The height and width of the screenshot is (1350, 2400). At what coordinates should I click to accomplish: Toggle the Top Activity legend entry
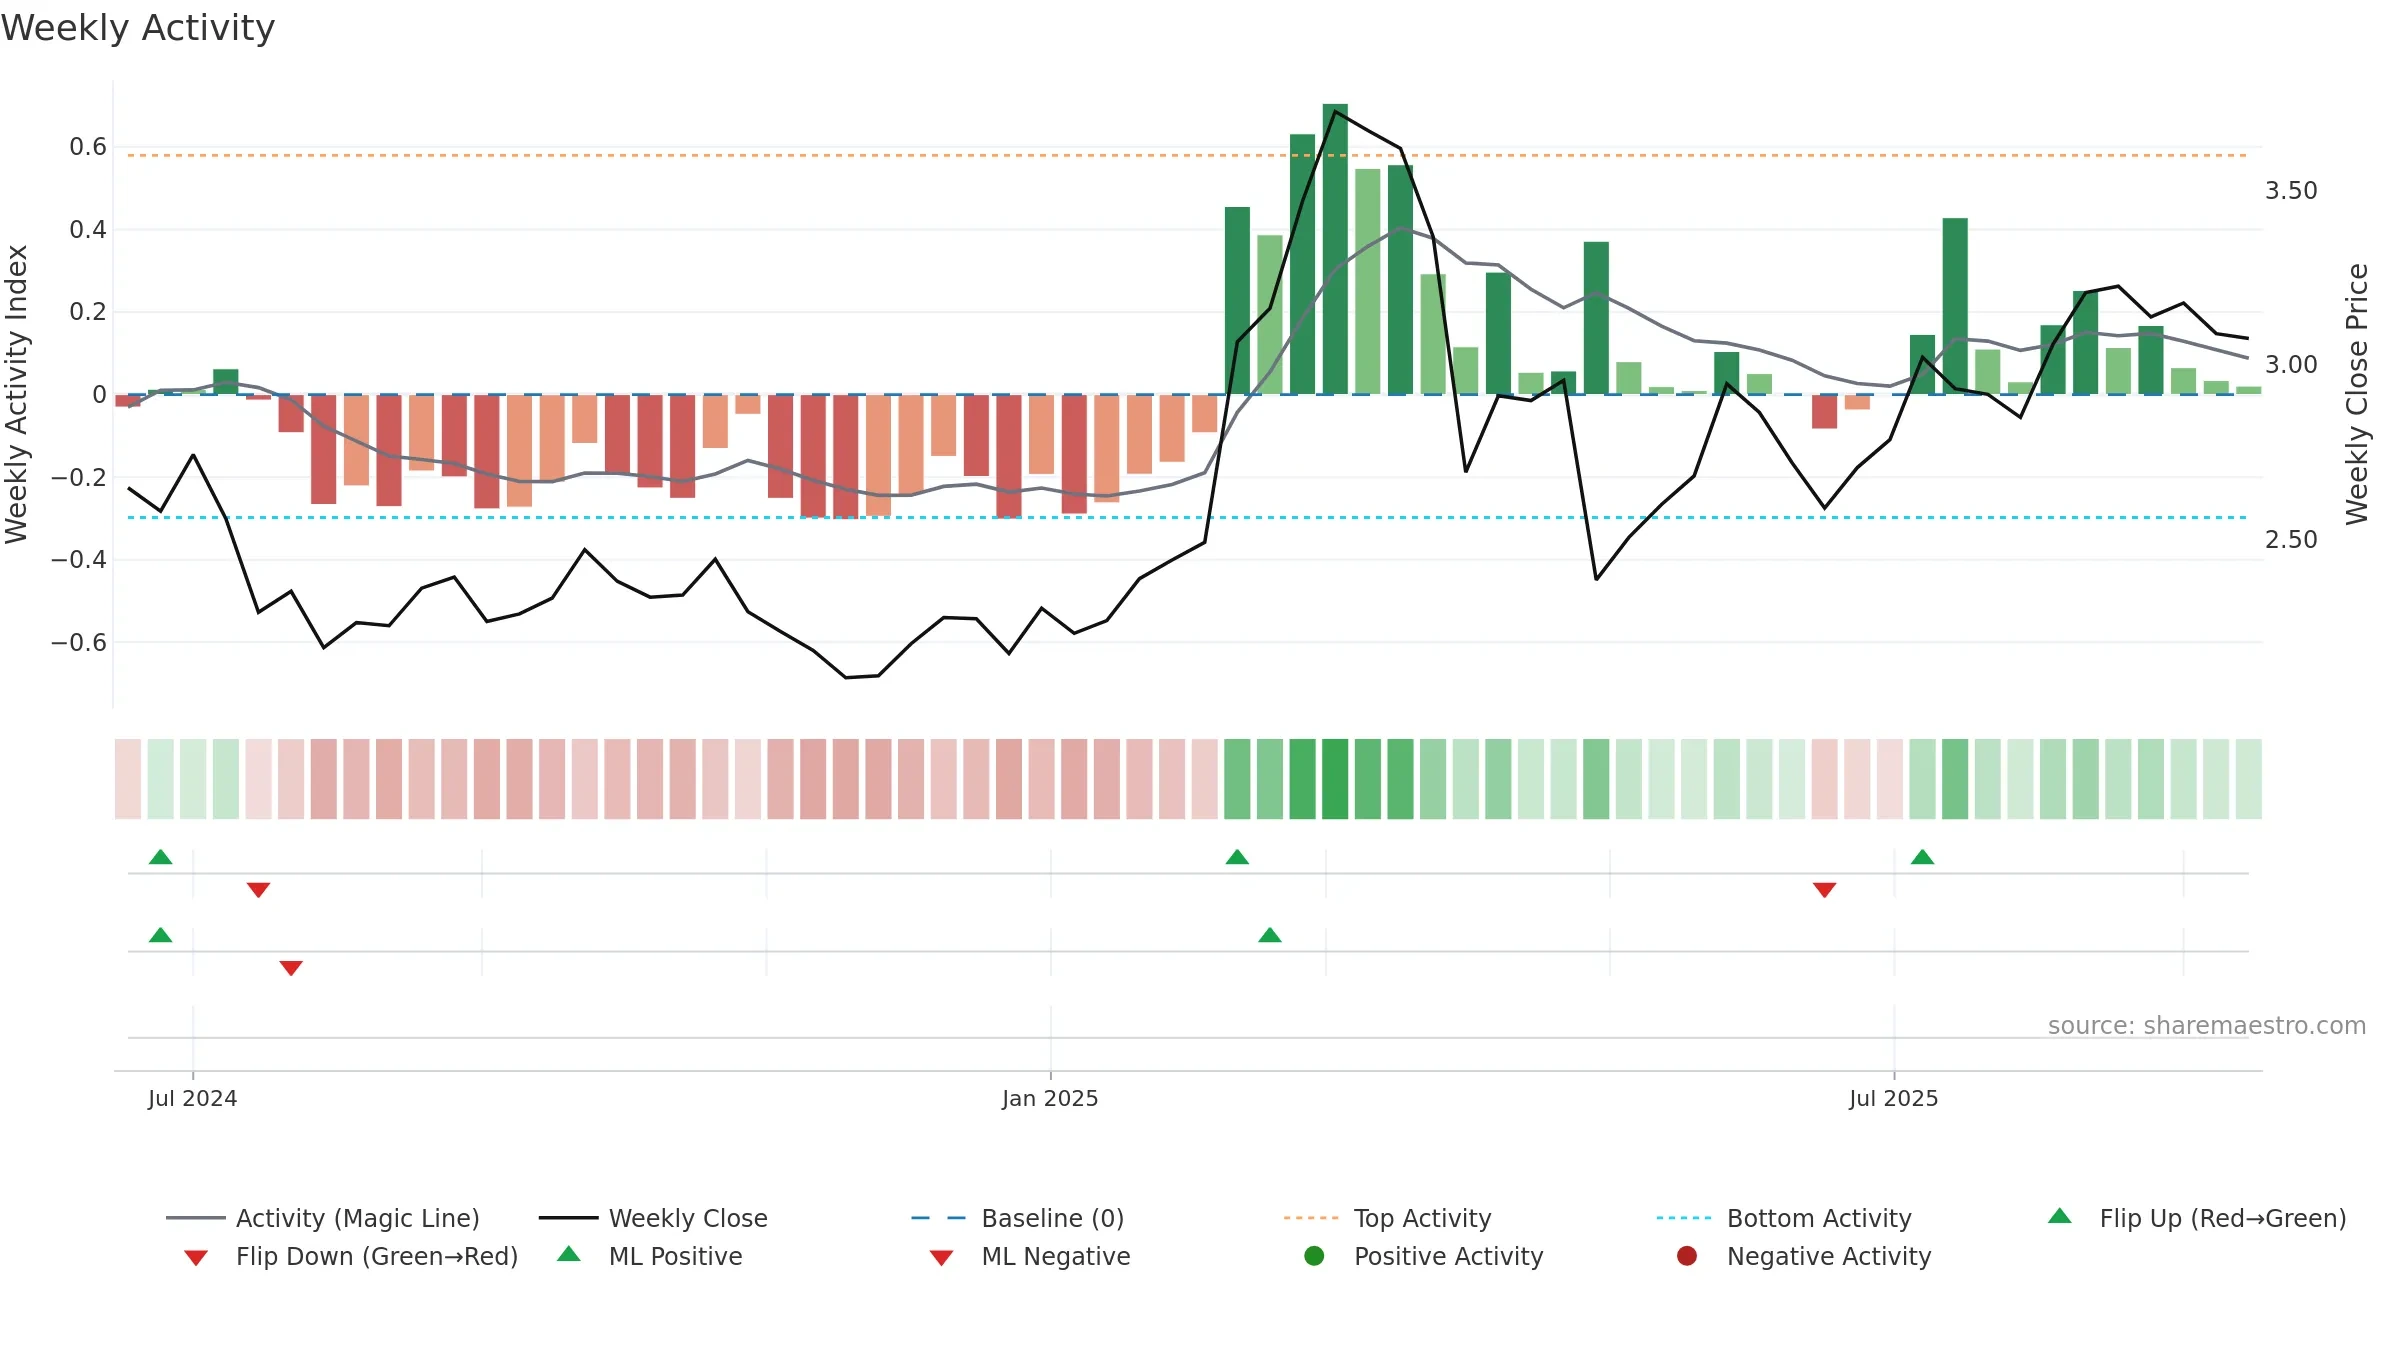pyautogui.click(x=1387, y=1218)
